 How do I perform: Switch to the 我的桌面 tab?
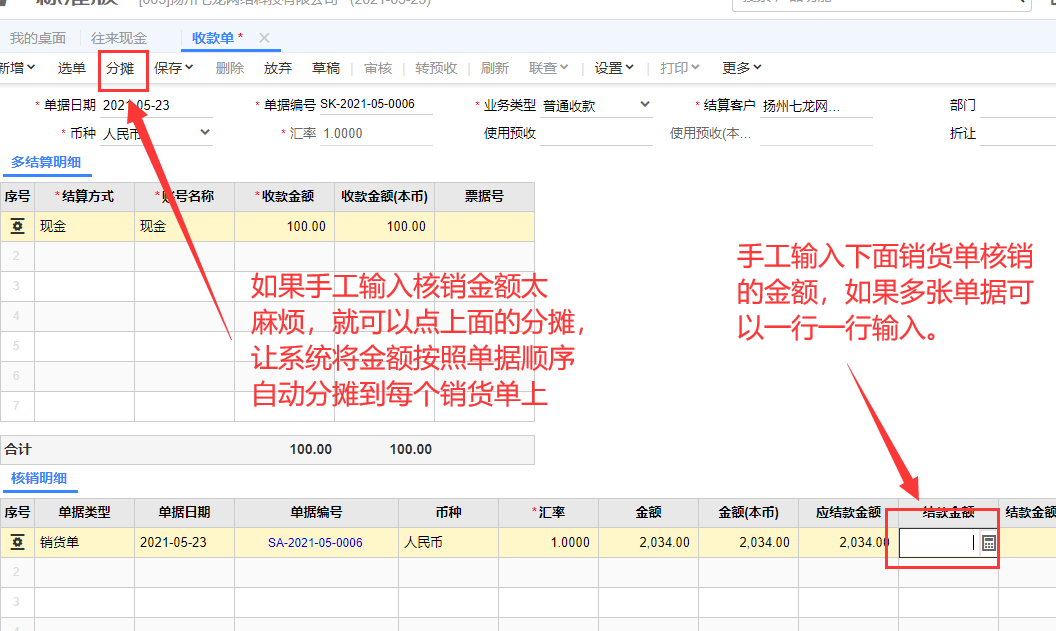point(38,38)
